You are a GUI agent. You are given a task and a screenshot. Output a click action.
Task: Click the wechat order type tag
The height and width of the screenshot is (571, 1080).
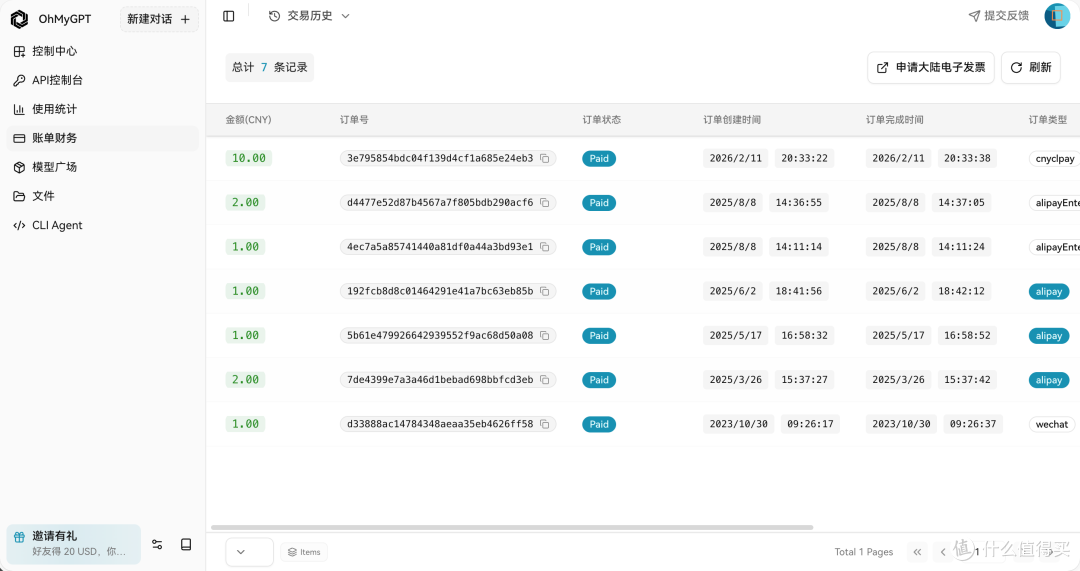pyautogui.click(x=1052, y=424)
